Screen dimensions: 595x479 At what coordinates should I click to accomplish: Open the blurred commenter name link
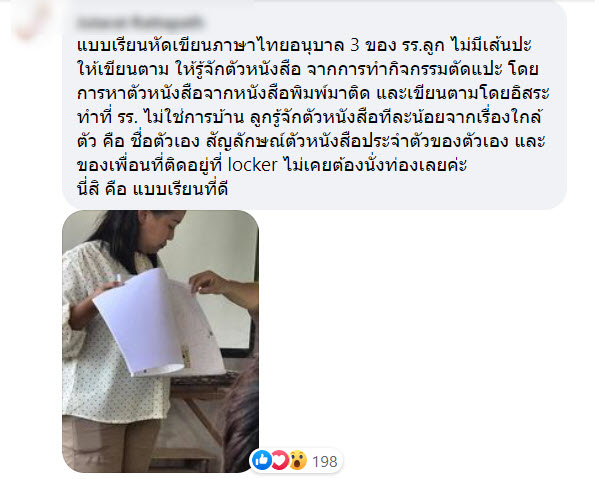(140, 23)
